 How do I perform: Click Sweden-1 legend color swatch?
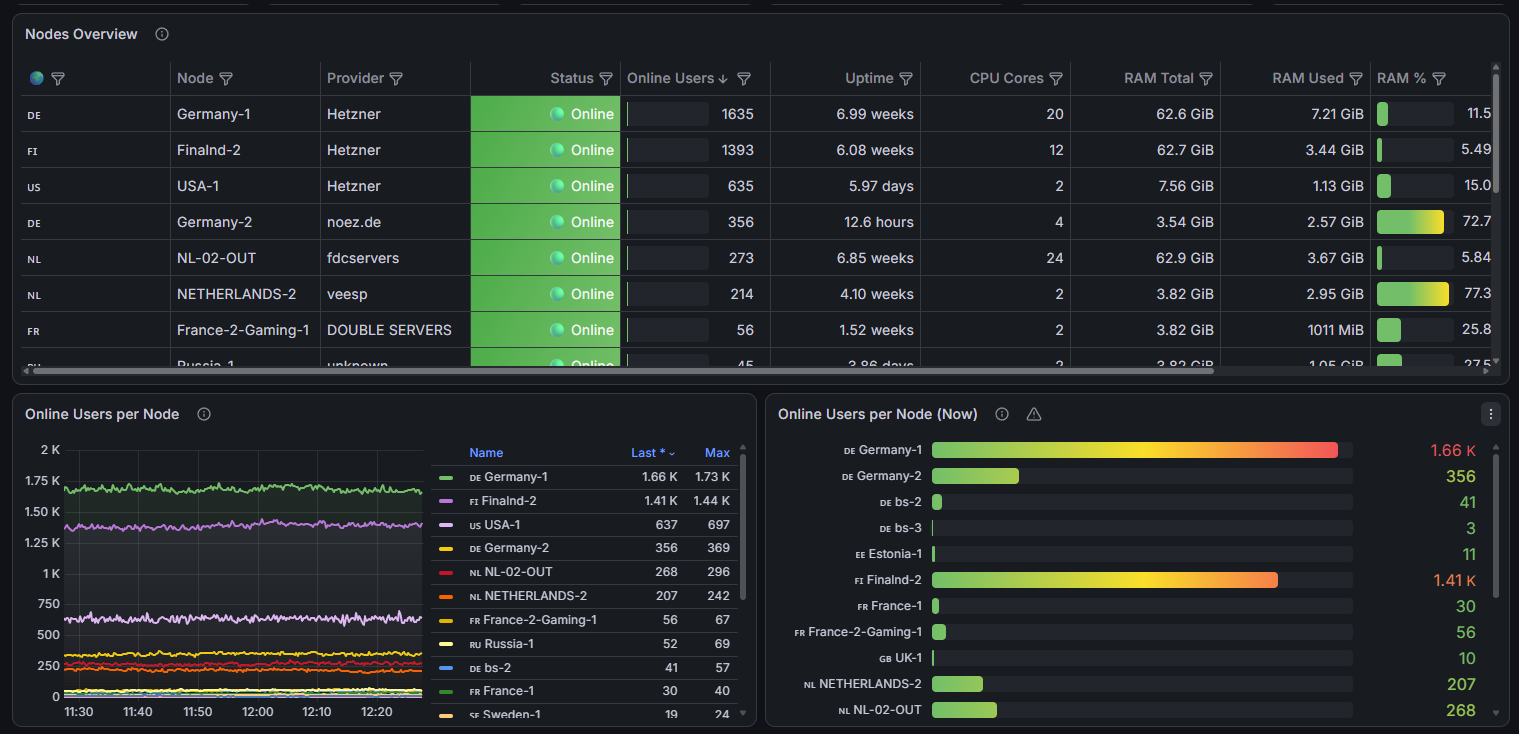pyautogui.click(x=446, y=715)
